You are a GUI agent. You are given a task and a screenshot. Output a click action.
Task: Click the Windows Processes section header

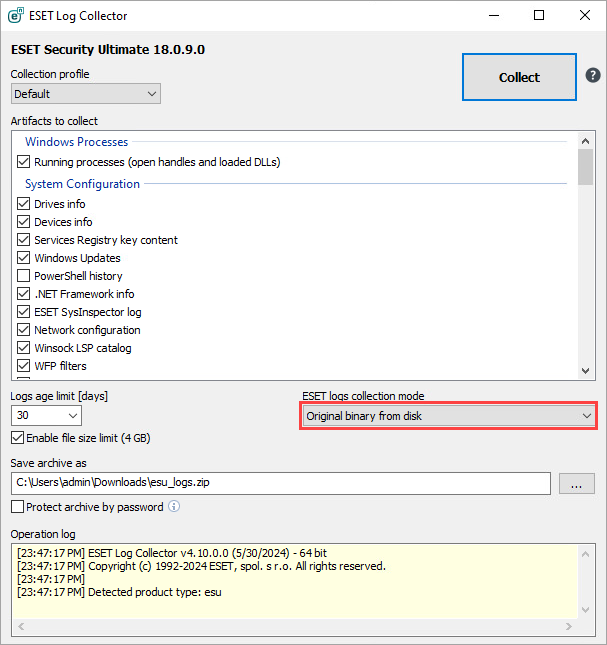click(76, 142)
